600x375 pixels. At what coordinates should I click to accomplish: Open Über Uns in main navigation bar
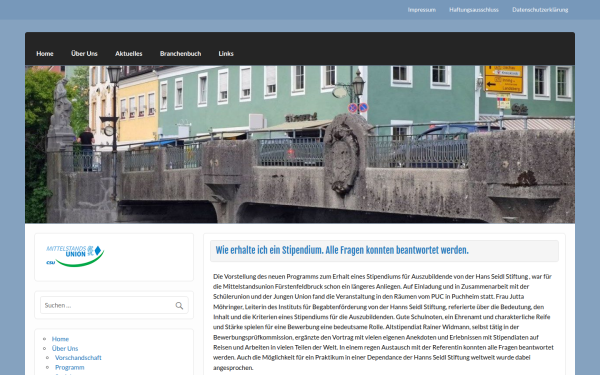84,54
